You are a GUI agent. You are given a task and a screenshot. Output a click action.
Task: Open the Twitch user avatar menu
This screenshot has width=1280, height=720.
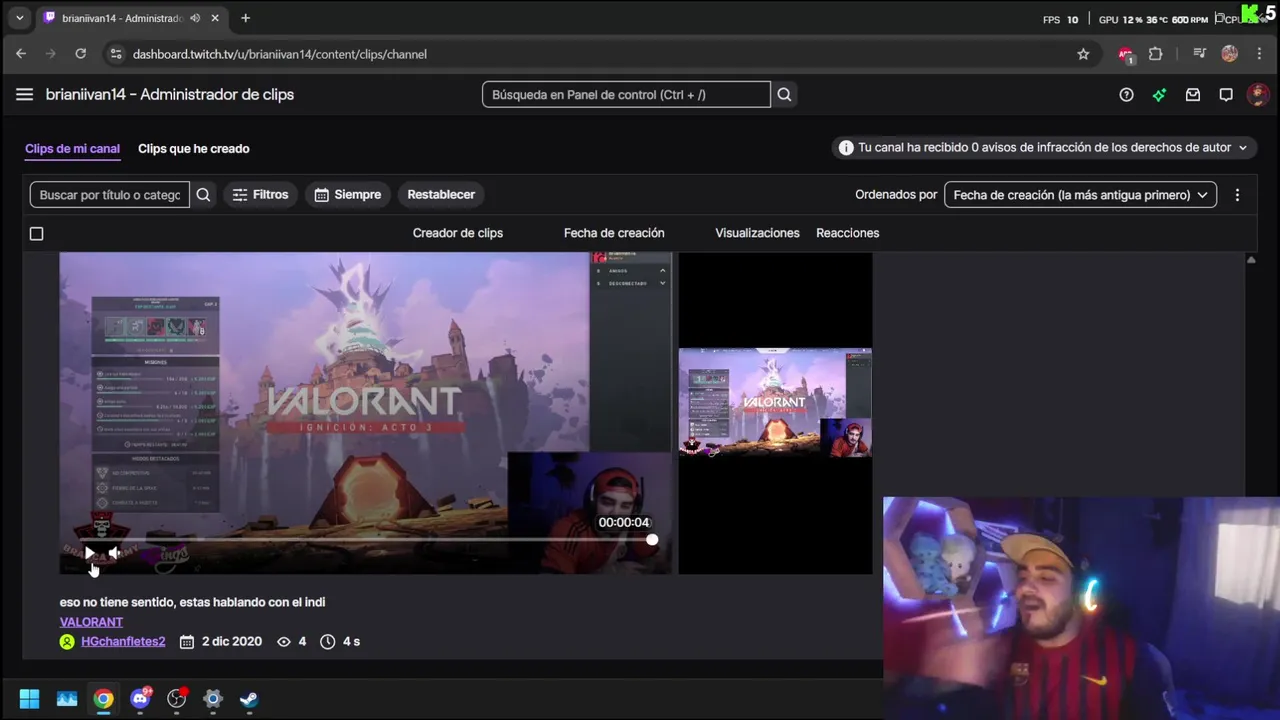[1258, 95]
